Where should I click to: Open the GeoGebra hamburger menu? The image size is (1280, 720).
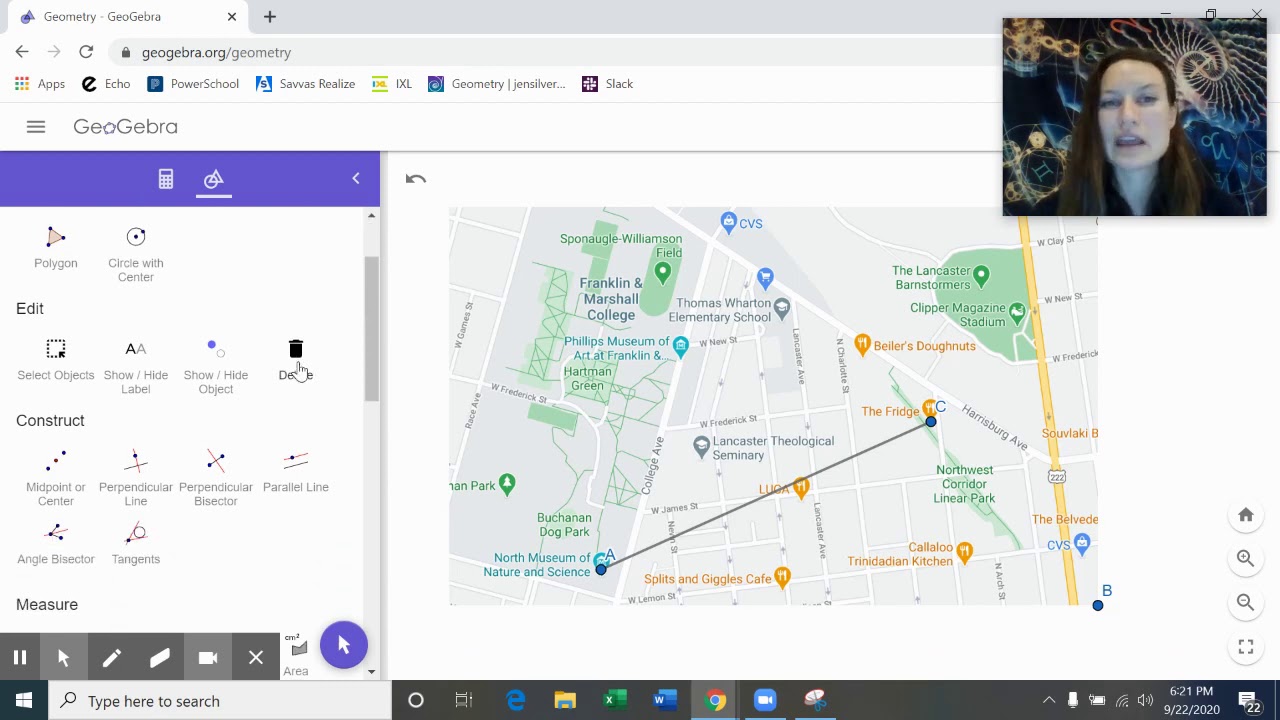pos(36,127)
